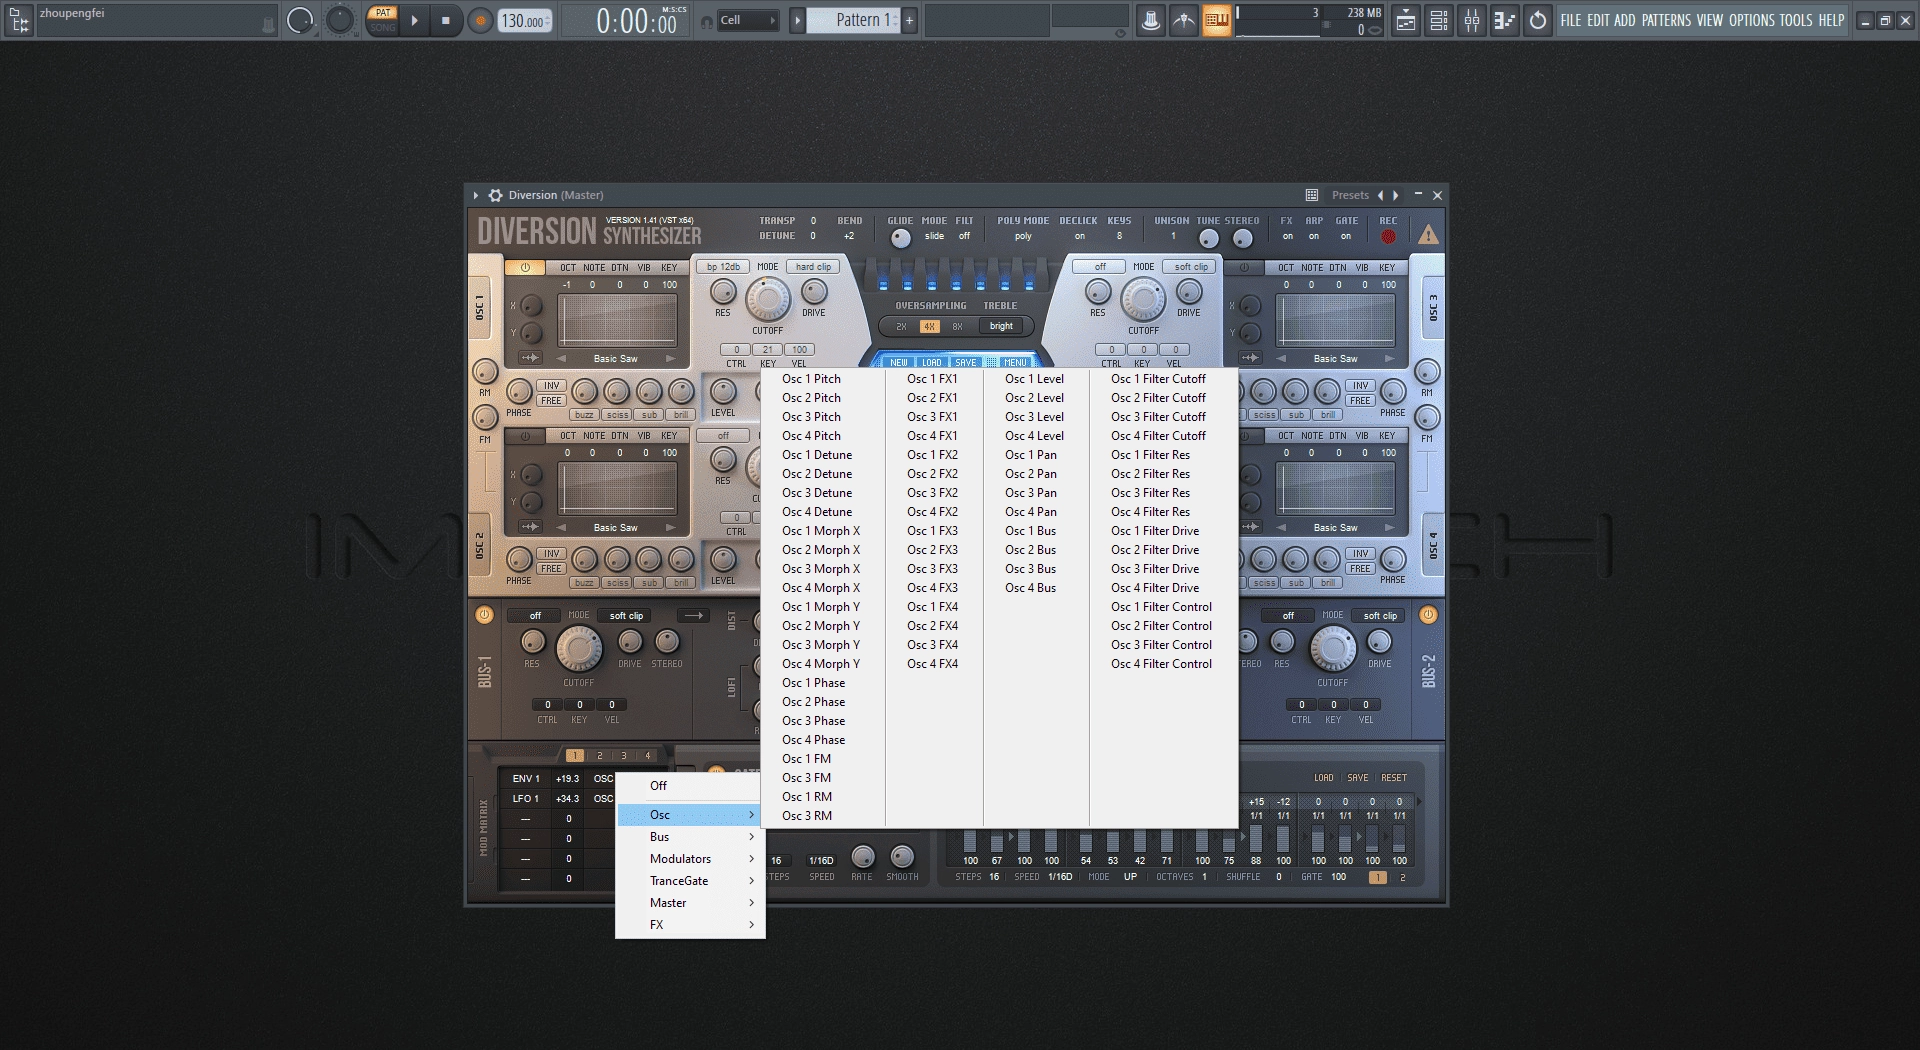Open the channel rack from toolbar
This screenshot has width=1920, height=1050.
point(1439,20)
